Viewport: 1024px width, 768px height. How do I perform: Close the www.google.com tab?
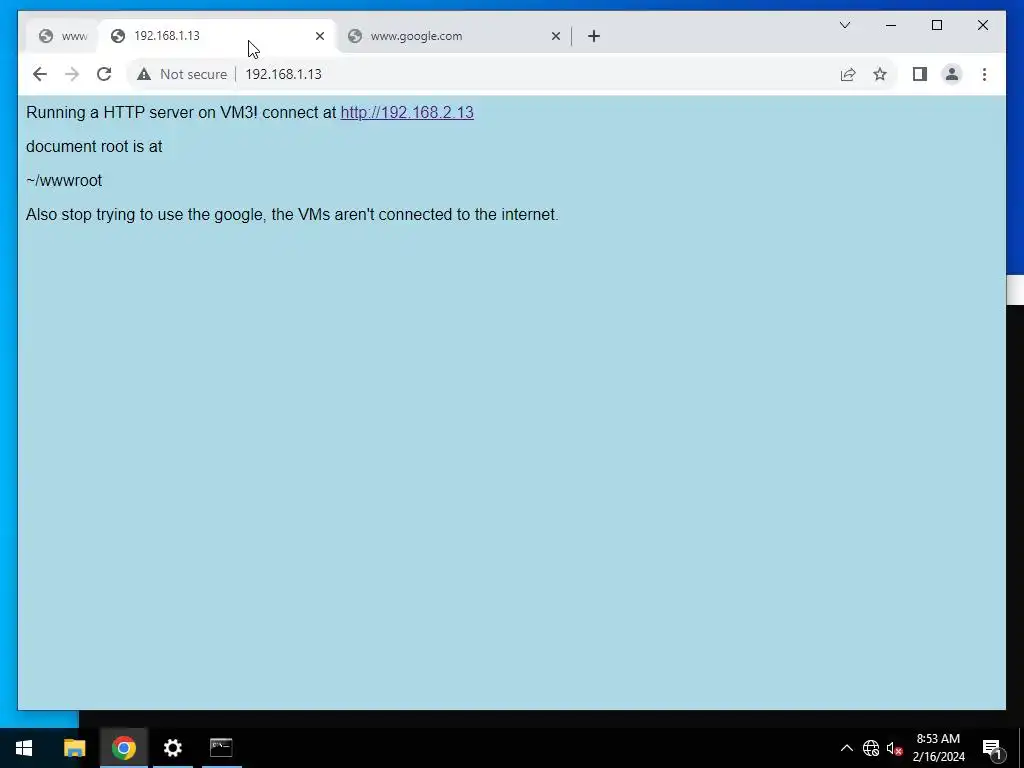point(556,37)
